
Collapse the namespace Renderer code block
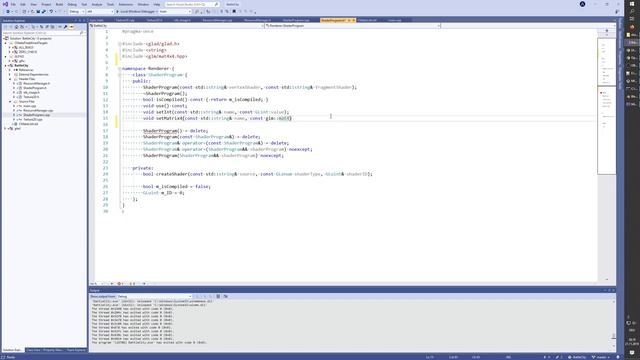pyautogui.click(x=120, y=69)
